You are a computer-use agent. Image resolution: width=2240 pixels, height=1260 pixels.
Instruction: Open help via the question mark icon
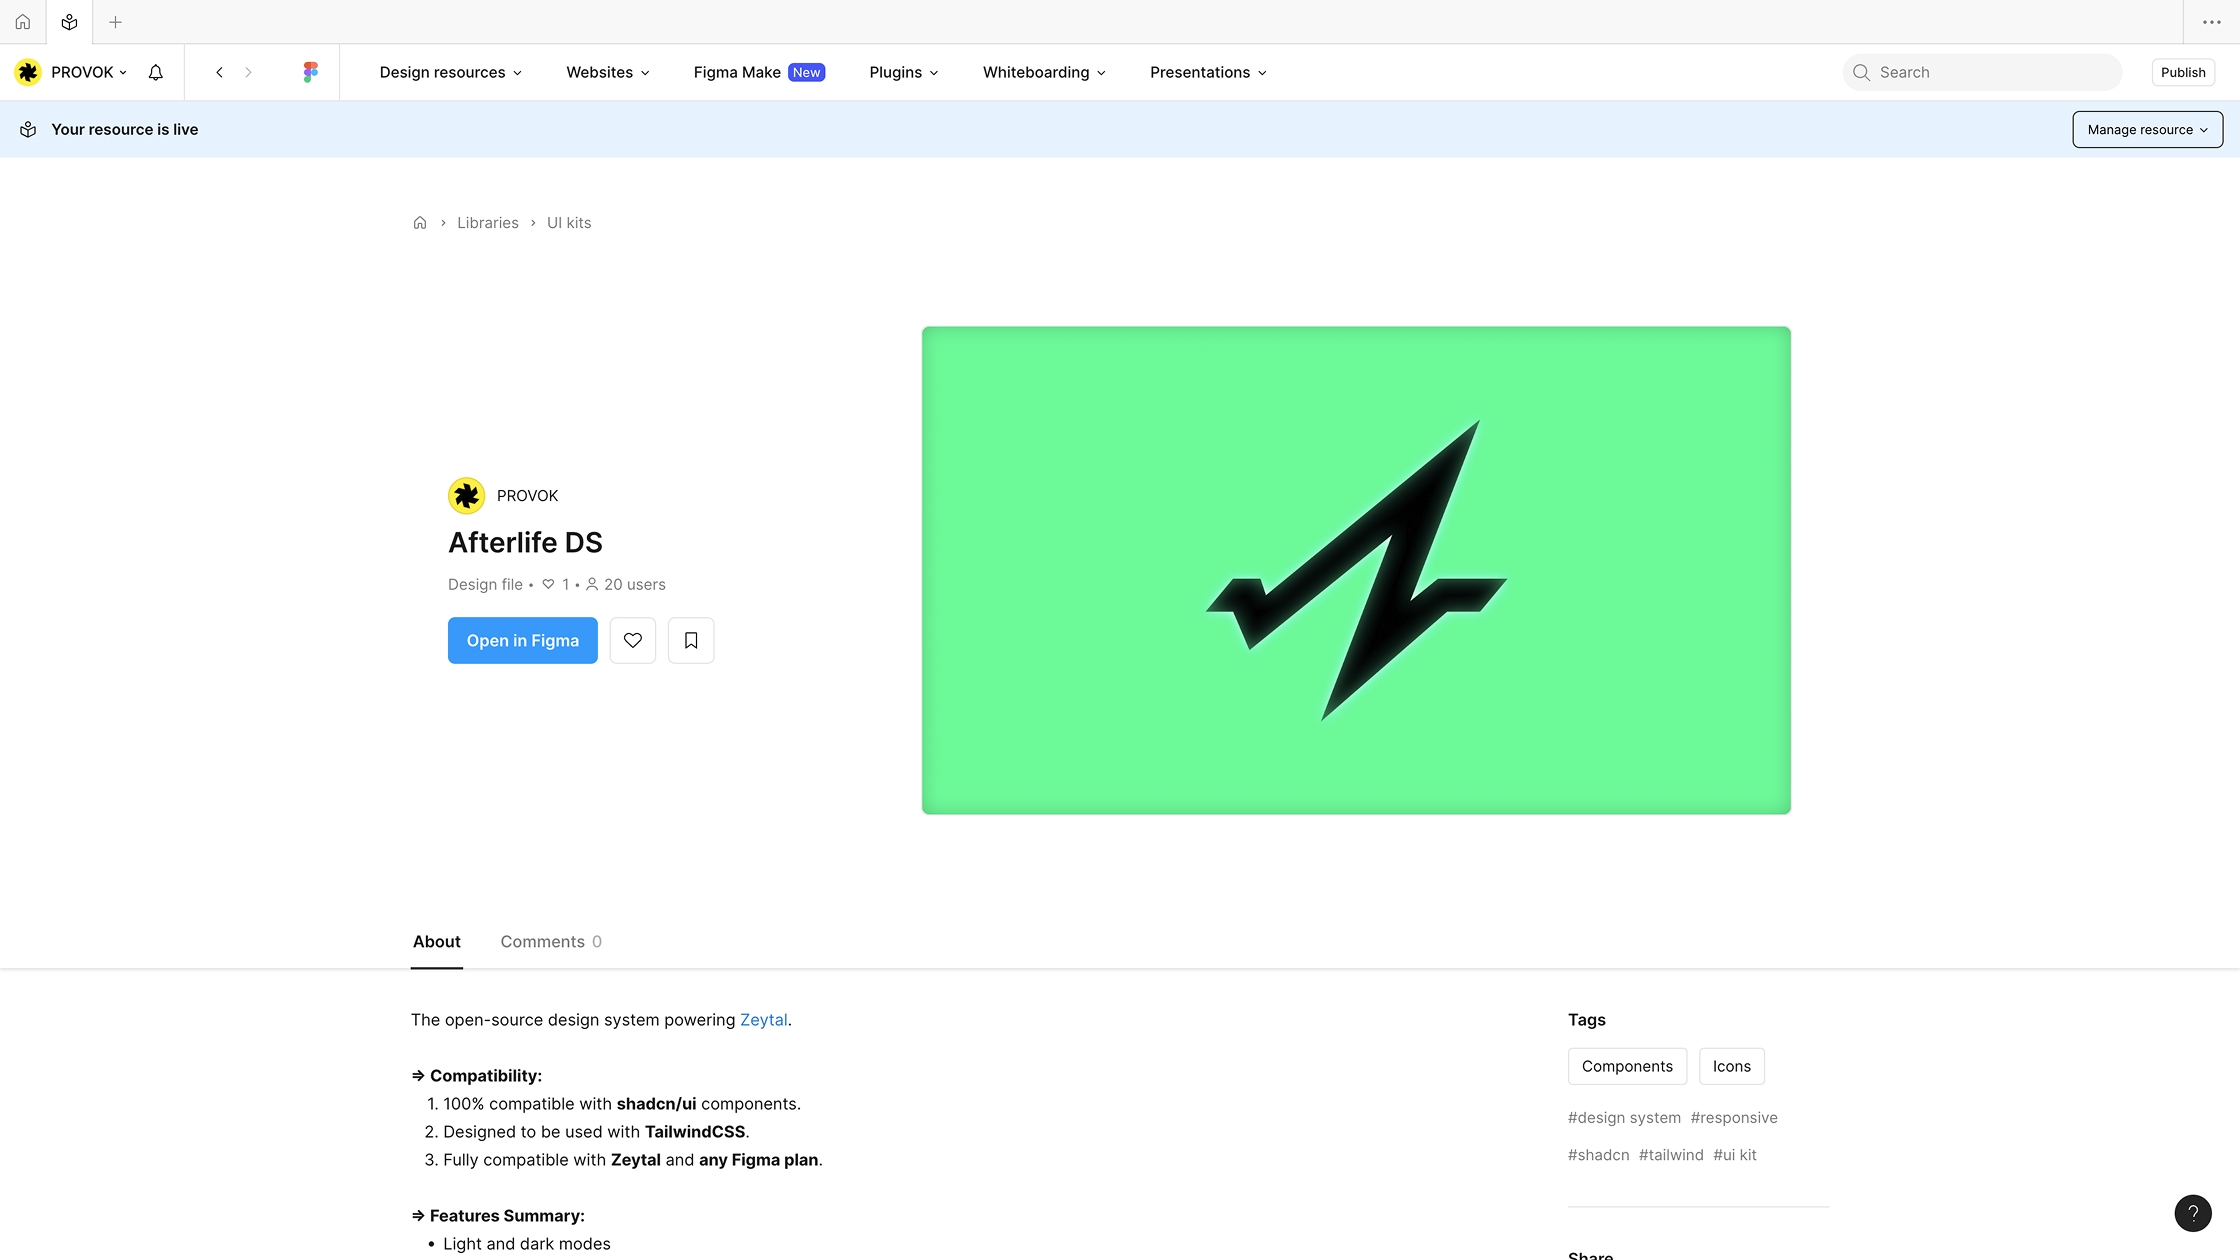2194,1213
